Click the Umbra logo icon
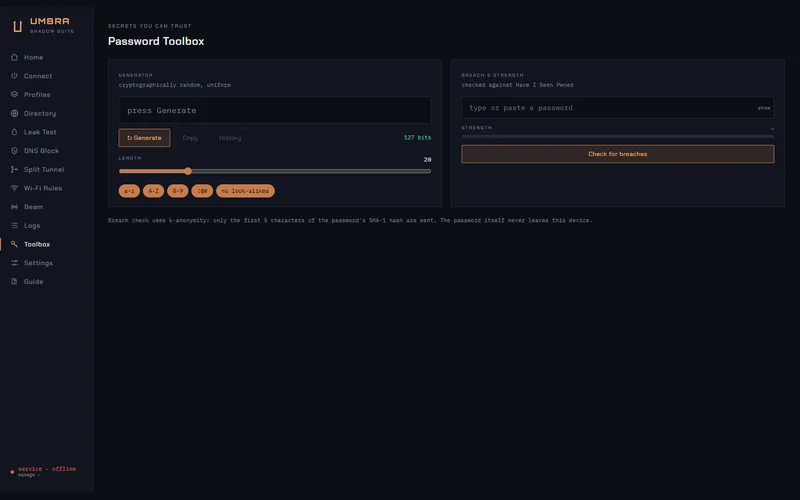Image resolution: width=800 pixels, height=500 pixels. click(x=17, y=26)
